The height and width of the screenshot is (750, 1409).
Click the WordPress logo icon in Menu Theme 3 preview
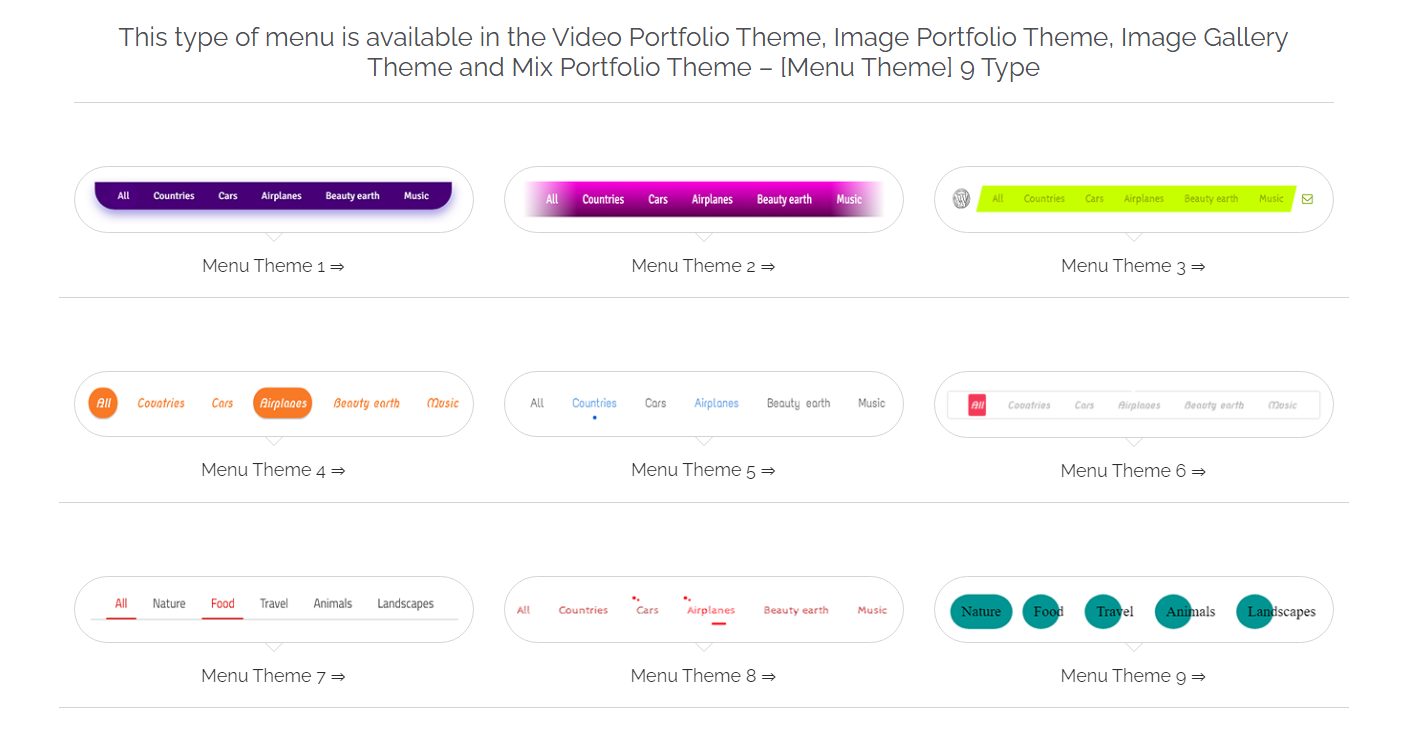click(x=961, y=199)
